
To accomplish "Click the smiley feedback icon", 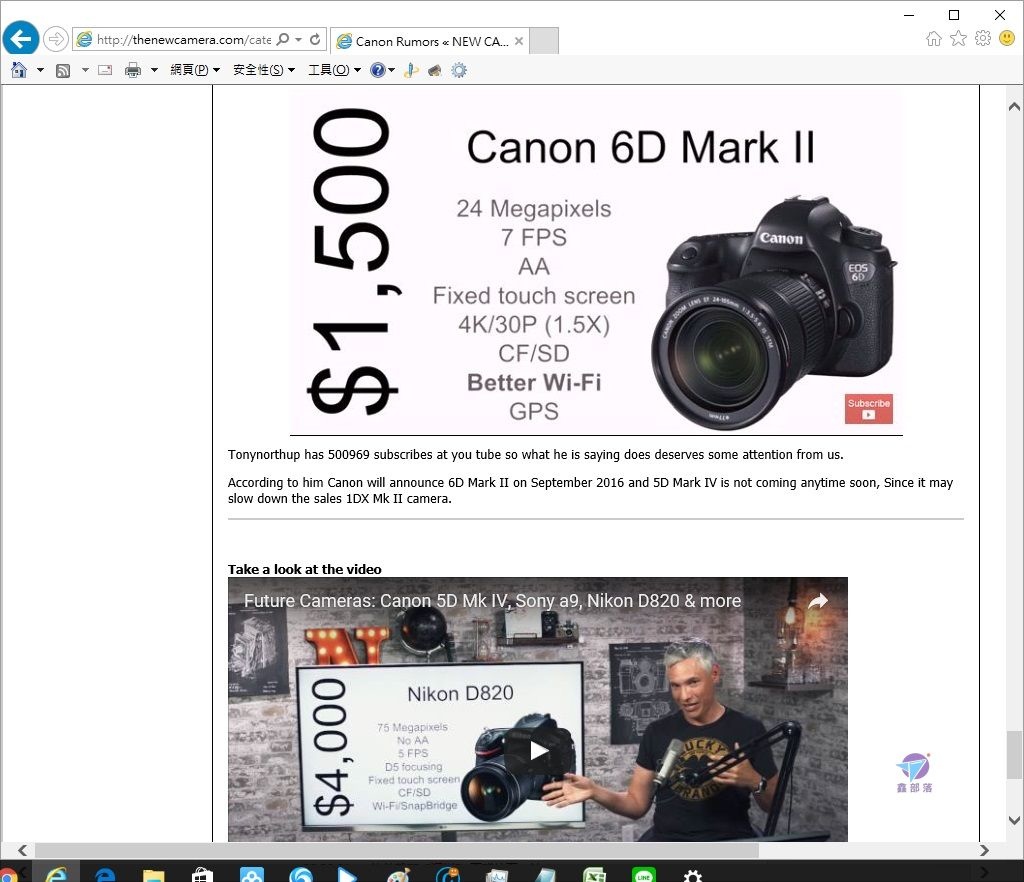I will [x=1008, y=39].
